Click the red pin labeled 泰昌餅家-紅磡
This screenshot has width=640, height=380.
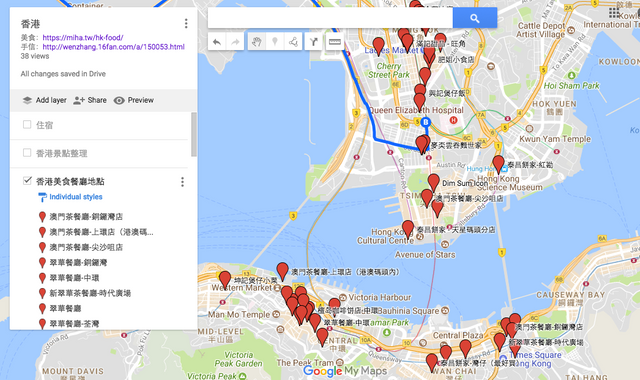point(498,164)
